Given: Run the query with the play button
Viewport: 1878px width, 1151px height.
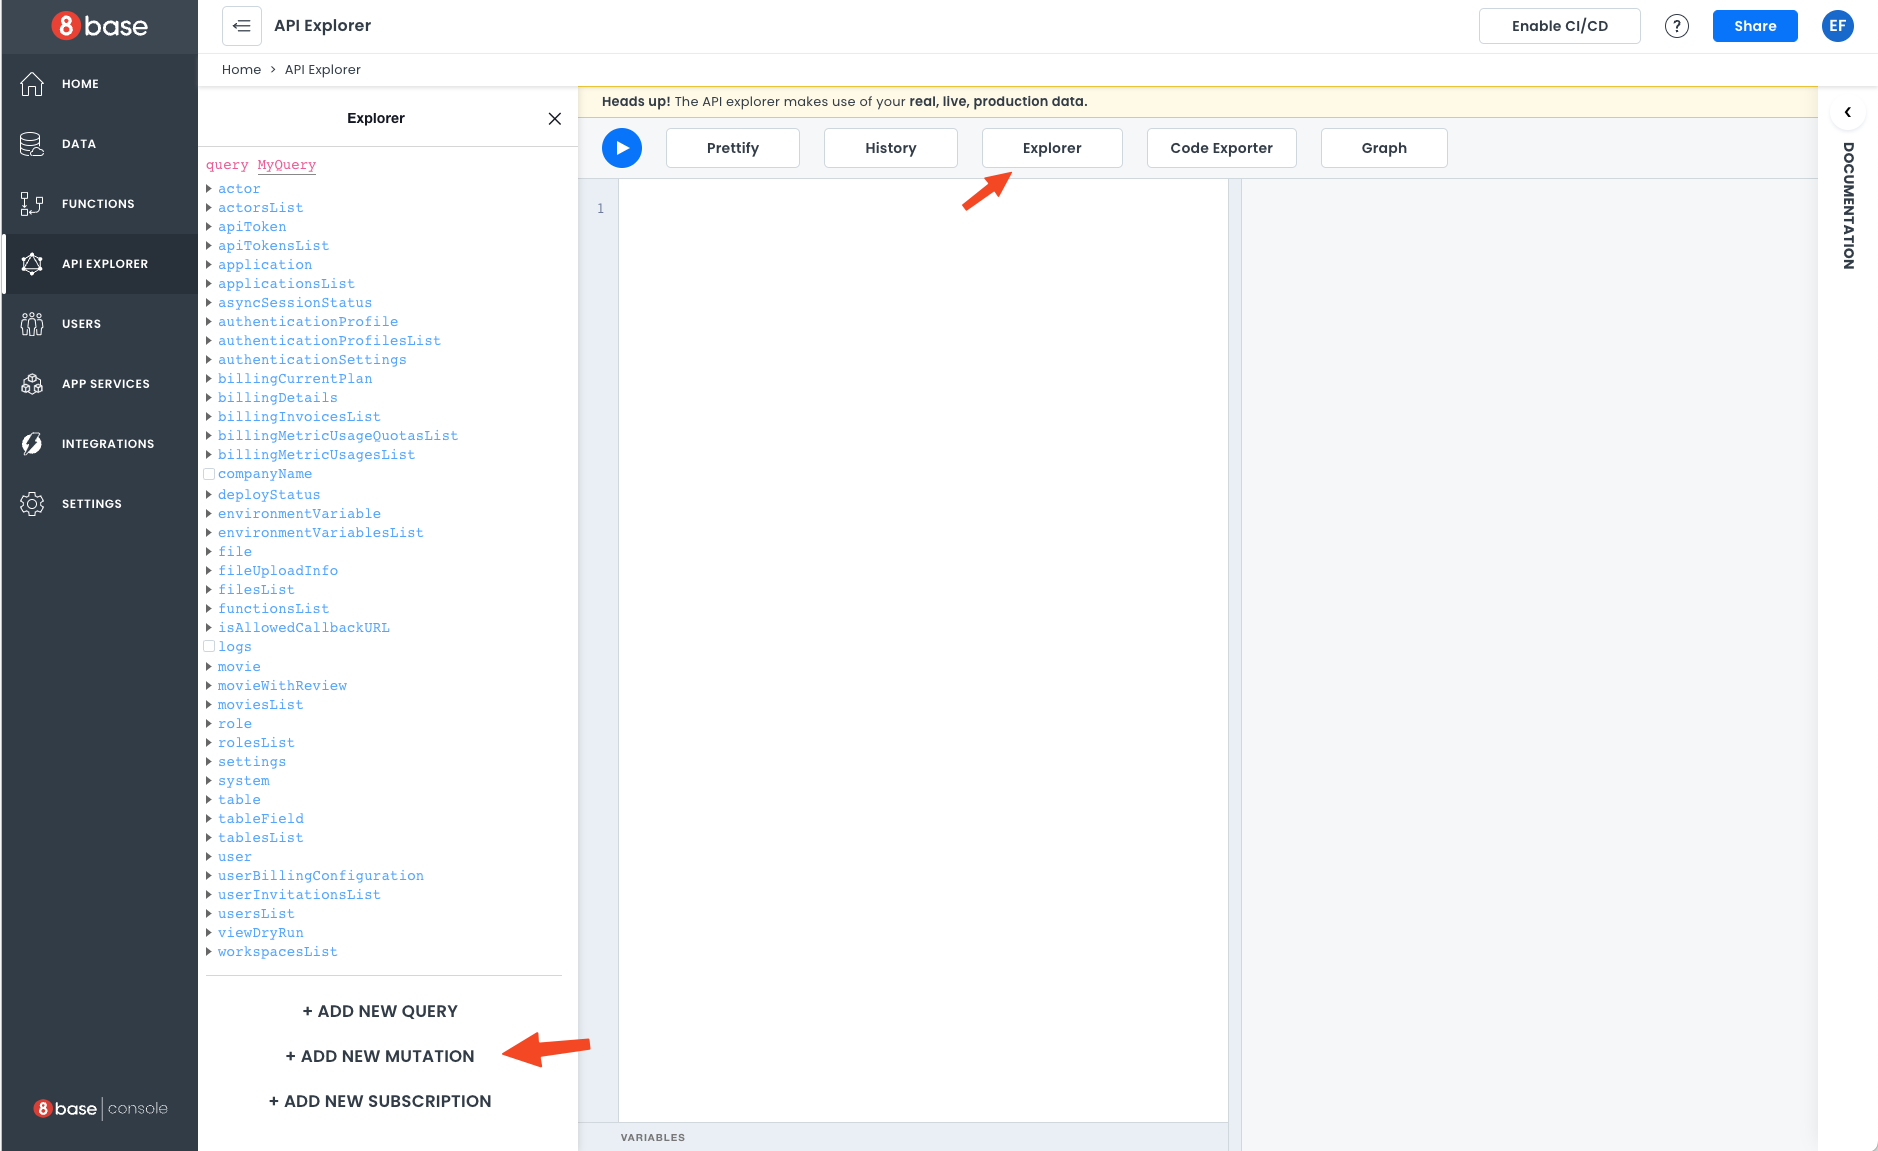Looking at the screenshot, I should [x=621, y=148].
